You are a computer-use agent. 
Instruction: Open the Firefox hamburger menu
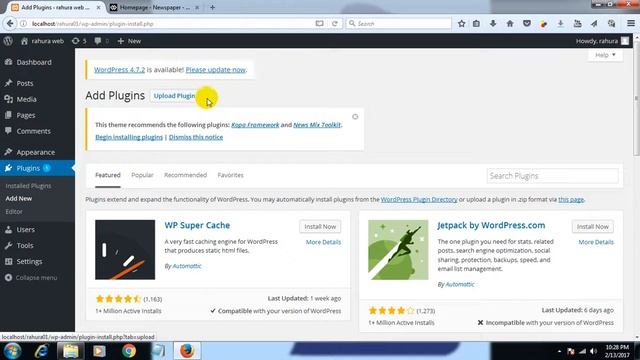631,24
